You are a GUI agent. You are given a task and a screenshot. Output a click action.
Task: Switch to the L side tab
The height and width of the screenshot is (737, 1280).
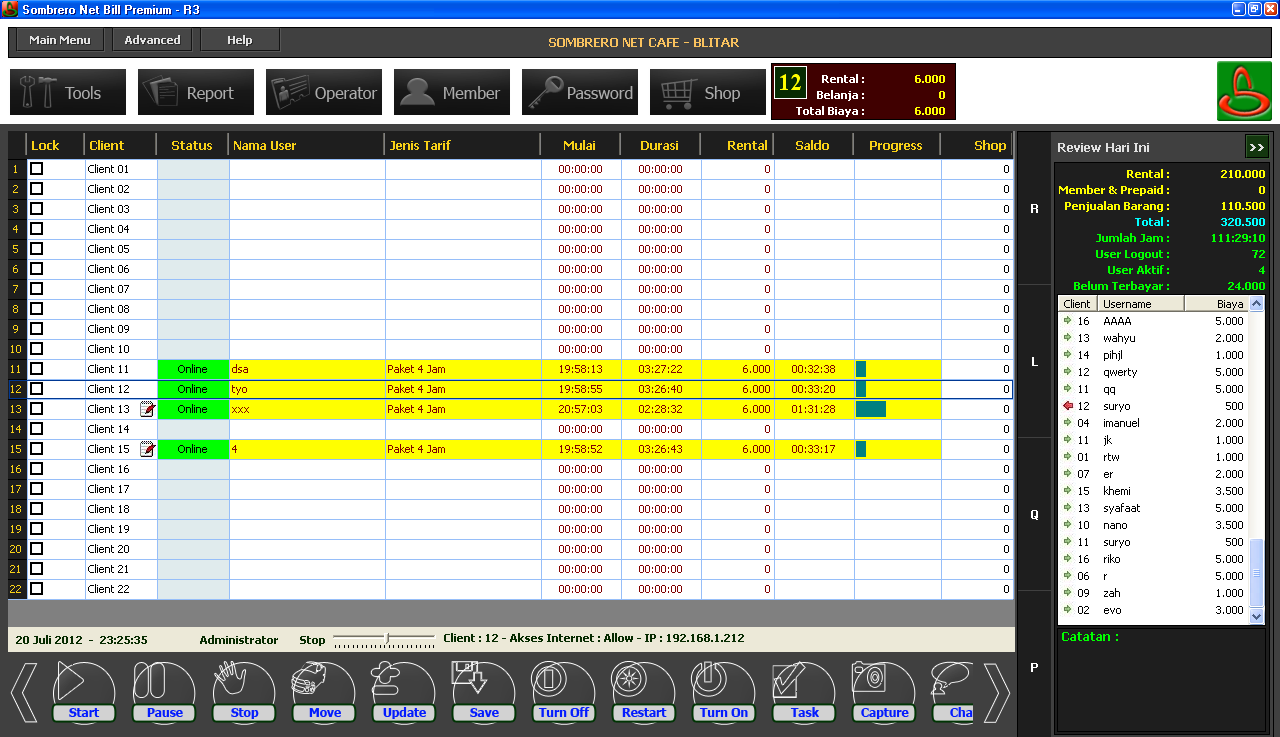[x=1034, y=362]
